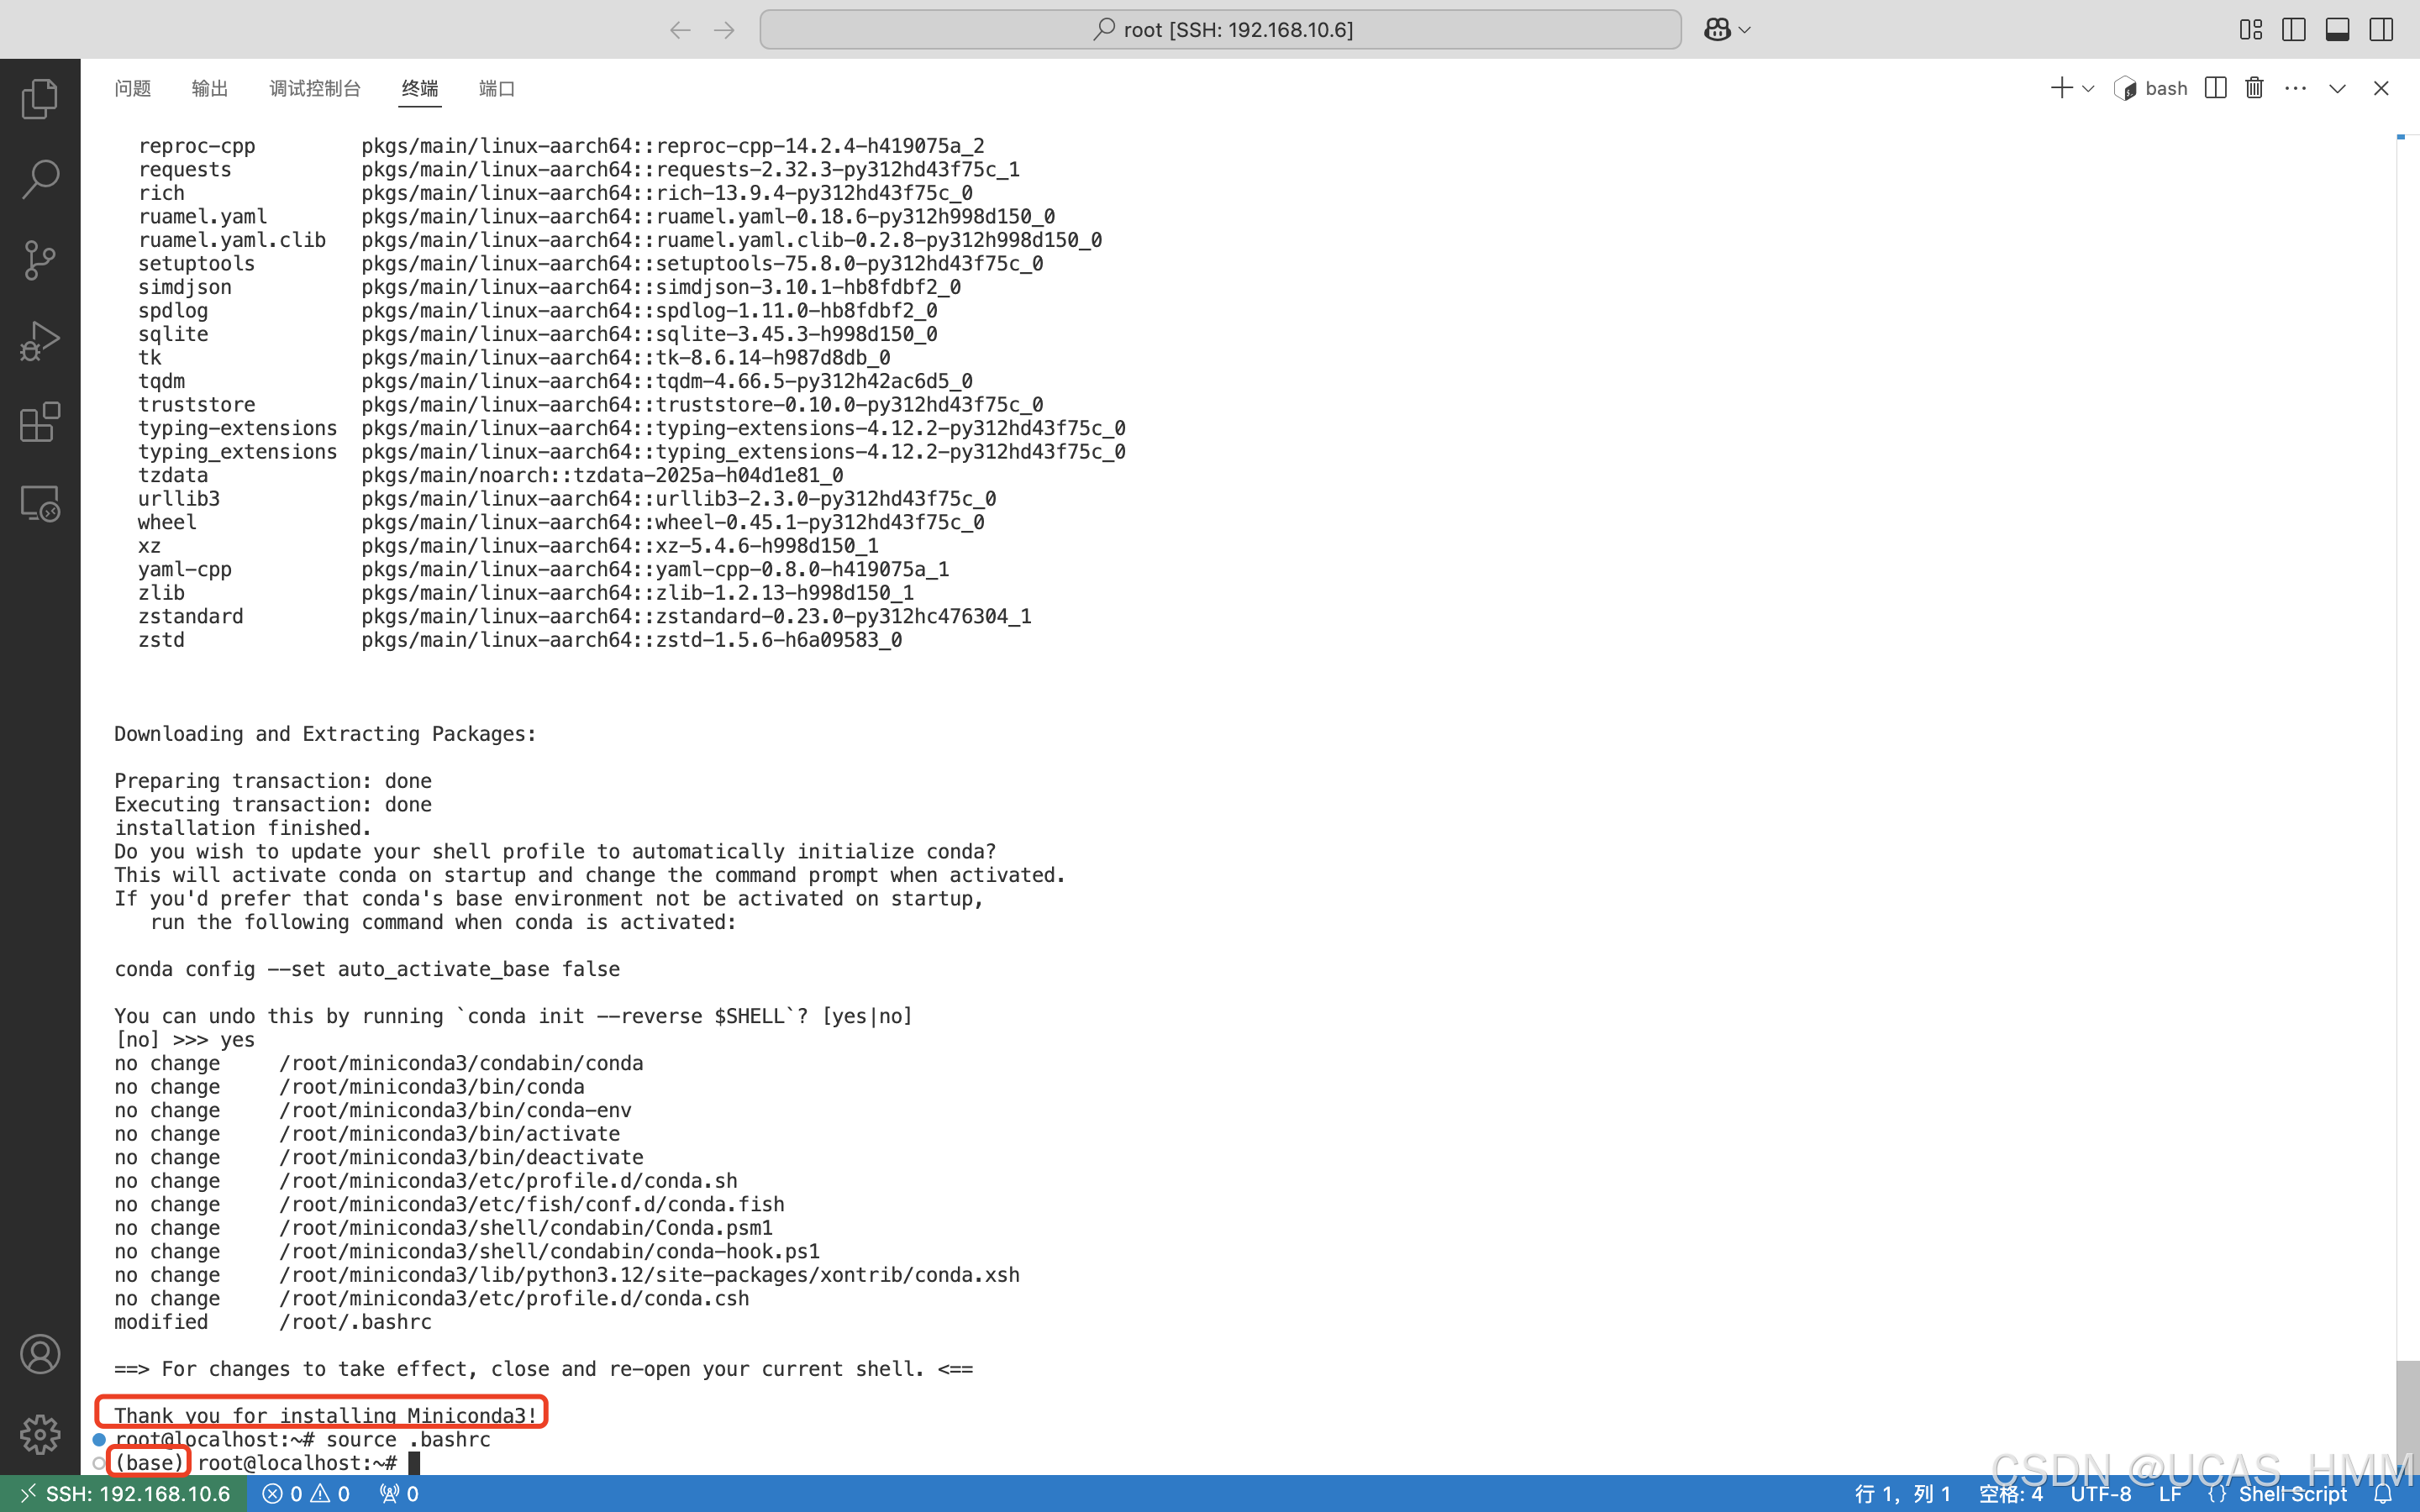2420x1512 pixels.
Task: Open the Explorer view in activity bar
Action: click(x=40, y=99)
